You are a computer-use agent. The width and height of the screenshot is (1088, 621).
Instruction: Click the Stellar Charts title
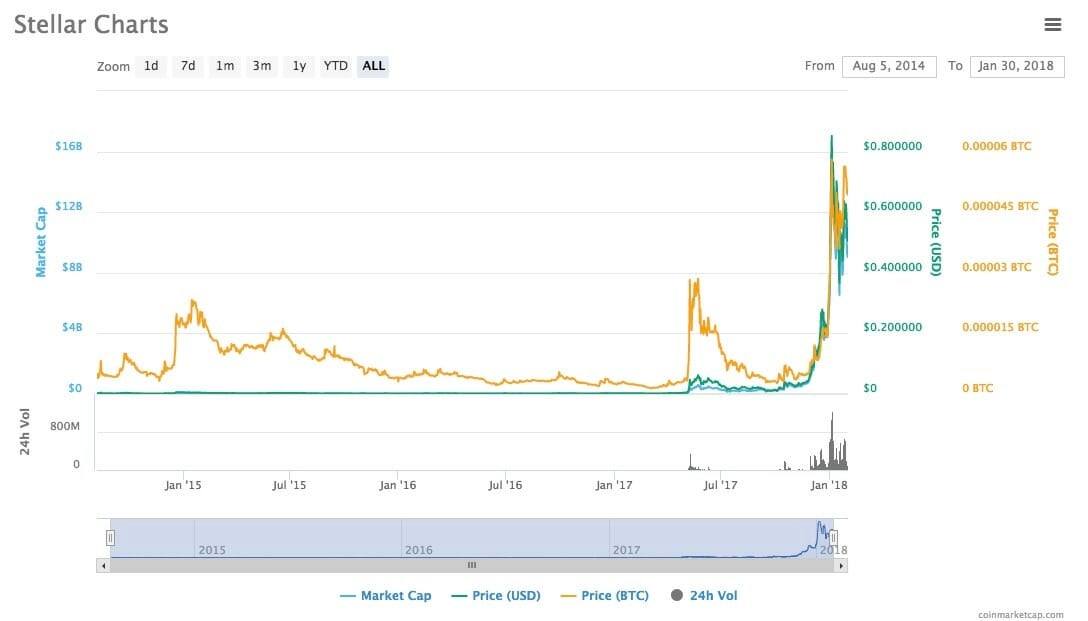click(x=91, y=24)
